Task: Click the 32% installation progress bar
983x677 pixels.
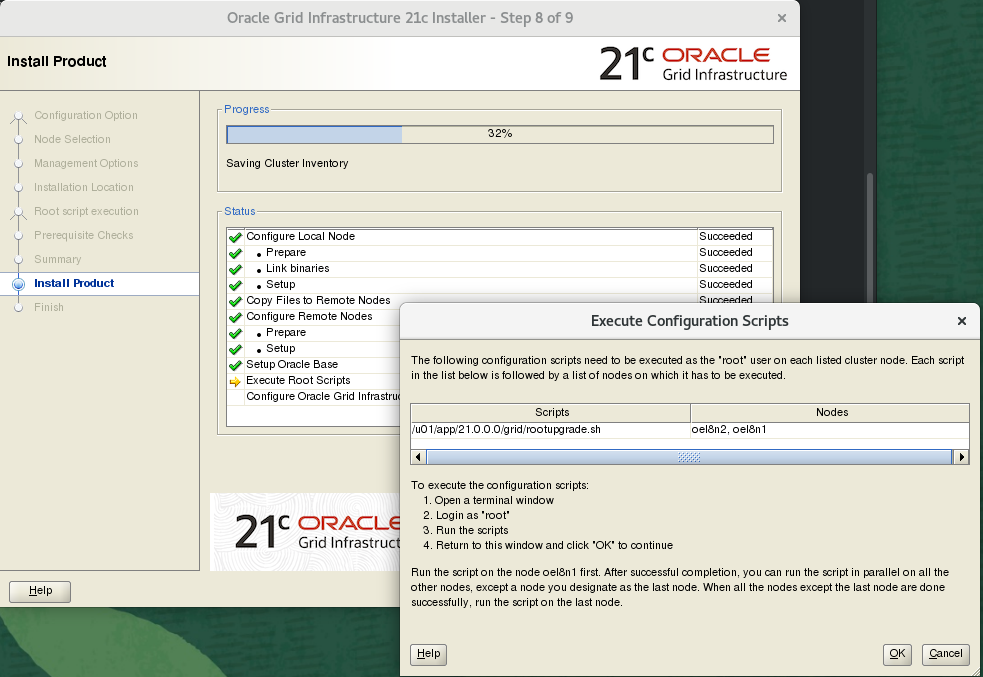Action: tap(500, 134)
